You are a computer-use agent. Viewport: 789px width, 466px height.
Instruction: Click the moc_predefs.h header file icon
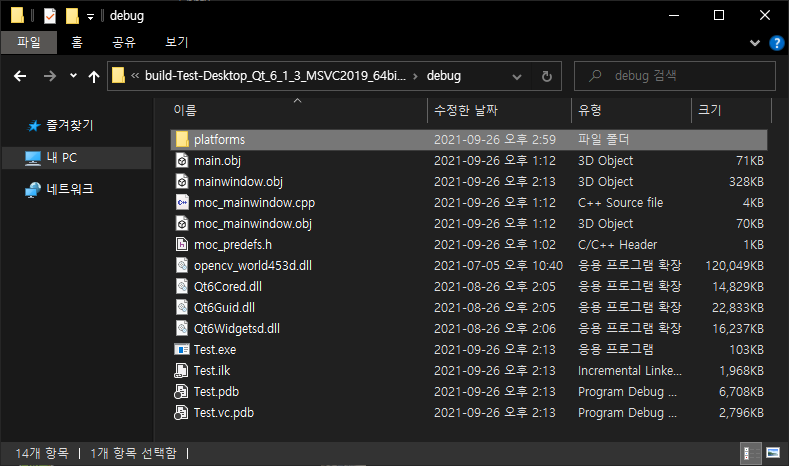point(182,245)
